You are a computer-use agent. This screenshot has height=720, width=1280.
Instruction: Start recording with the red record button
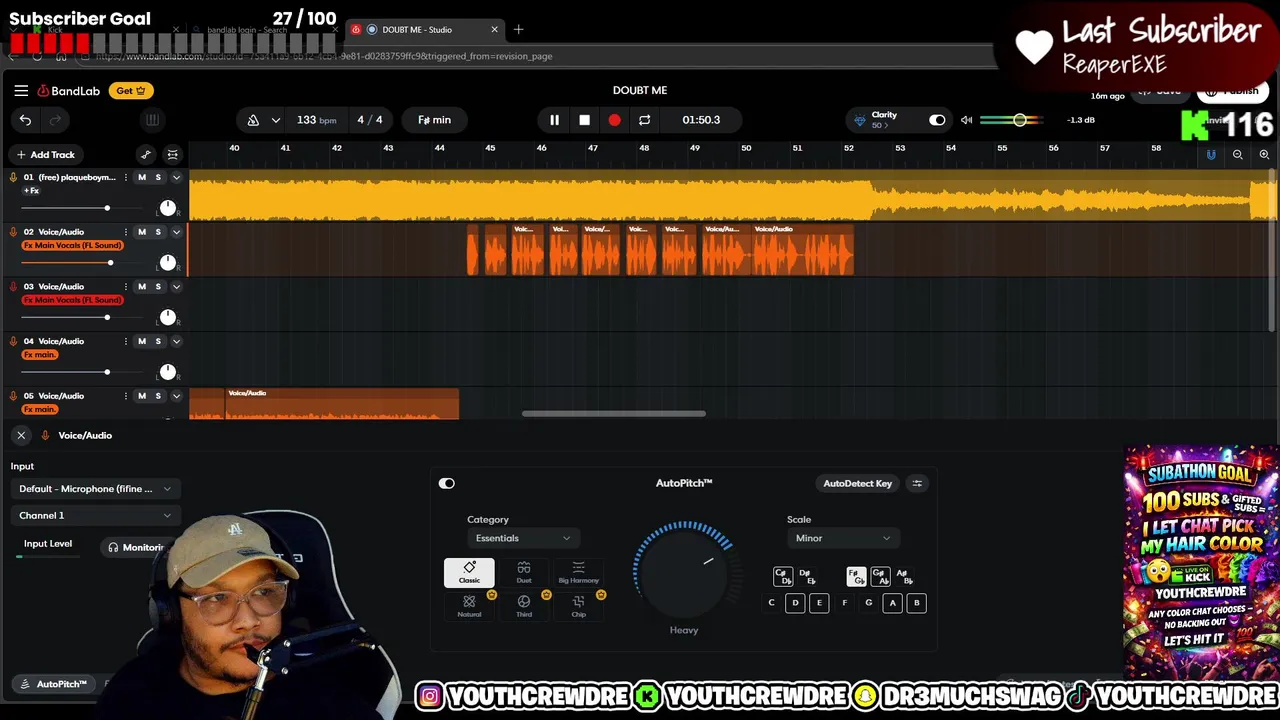[x=614, y=120]
